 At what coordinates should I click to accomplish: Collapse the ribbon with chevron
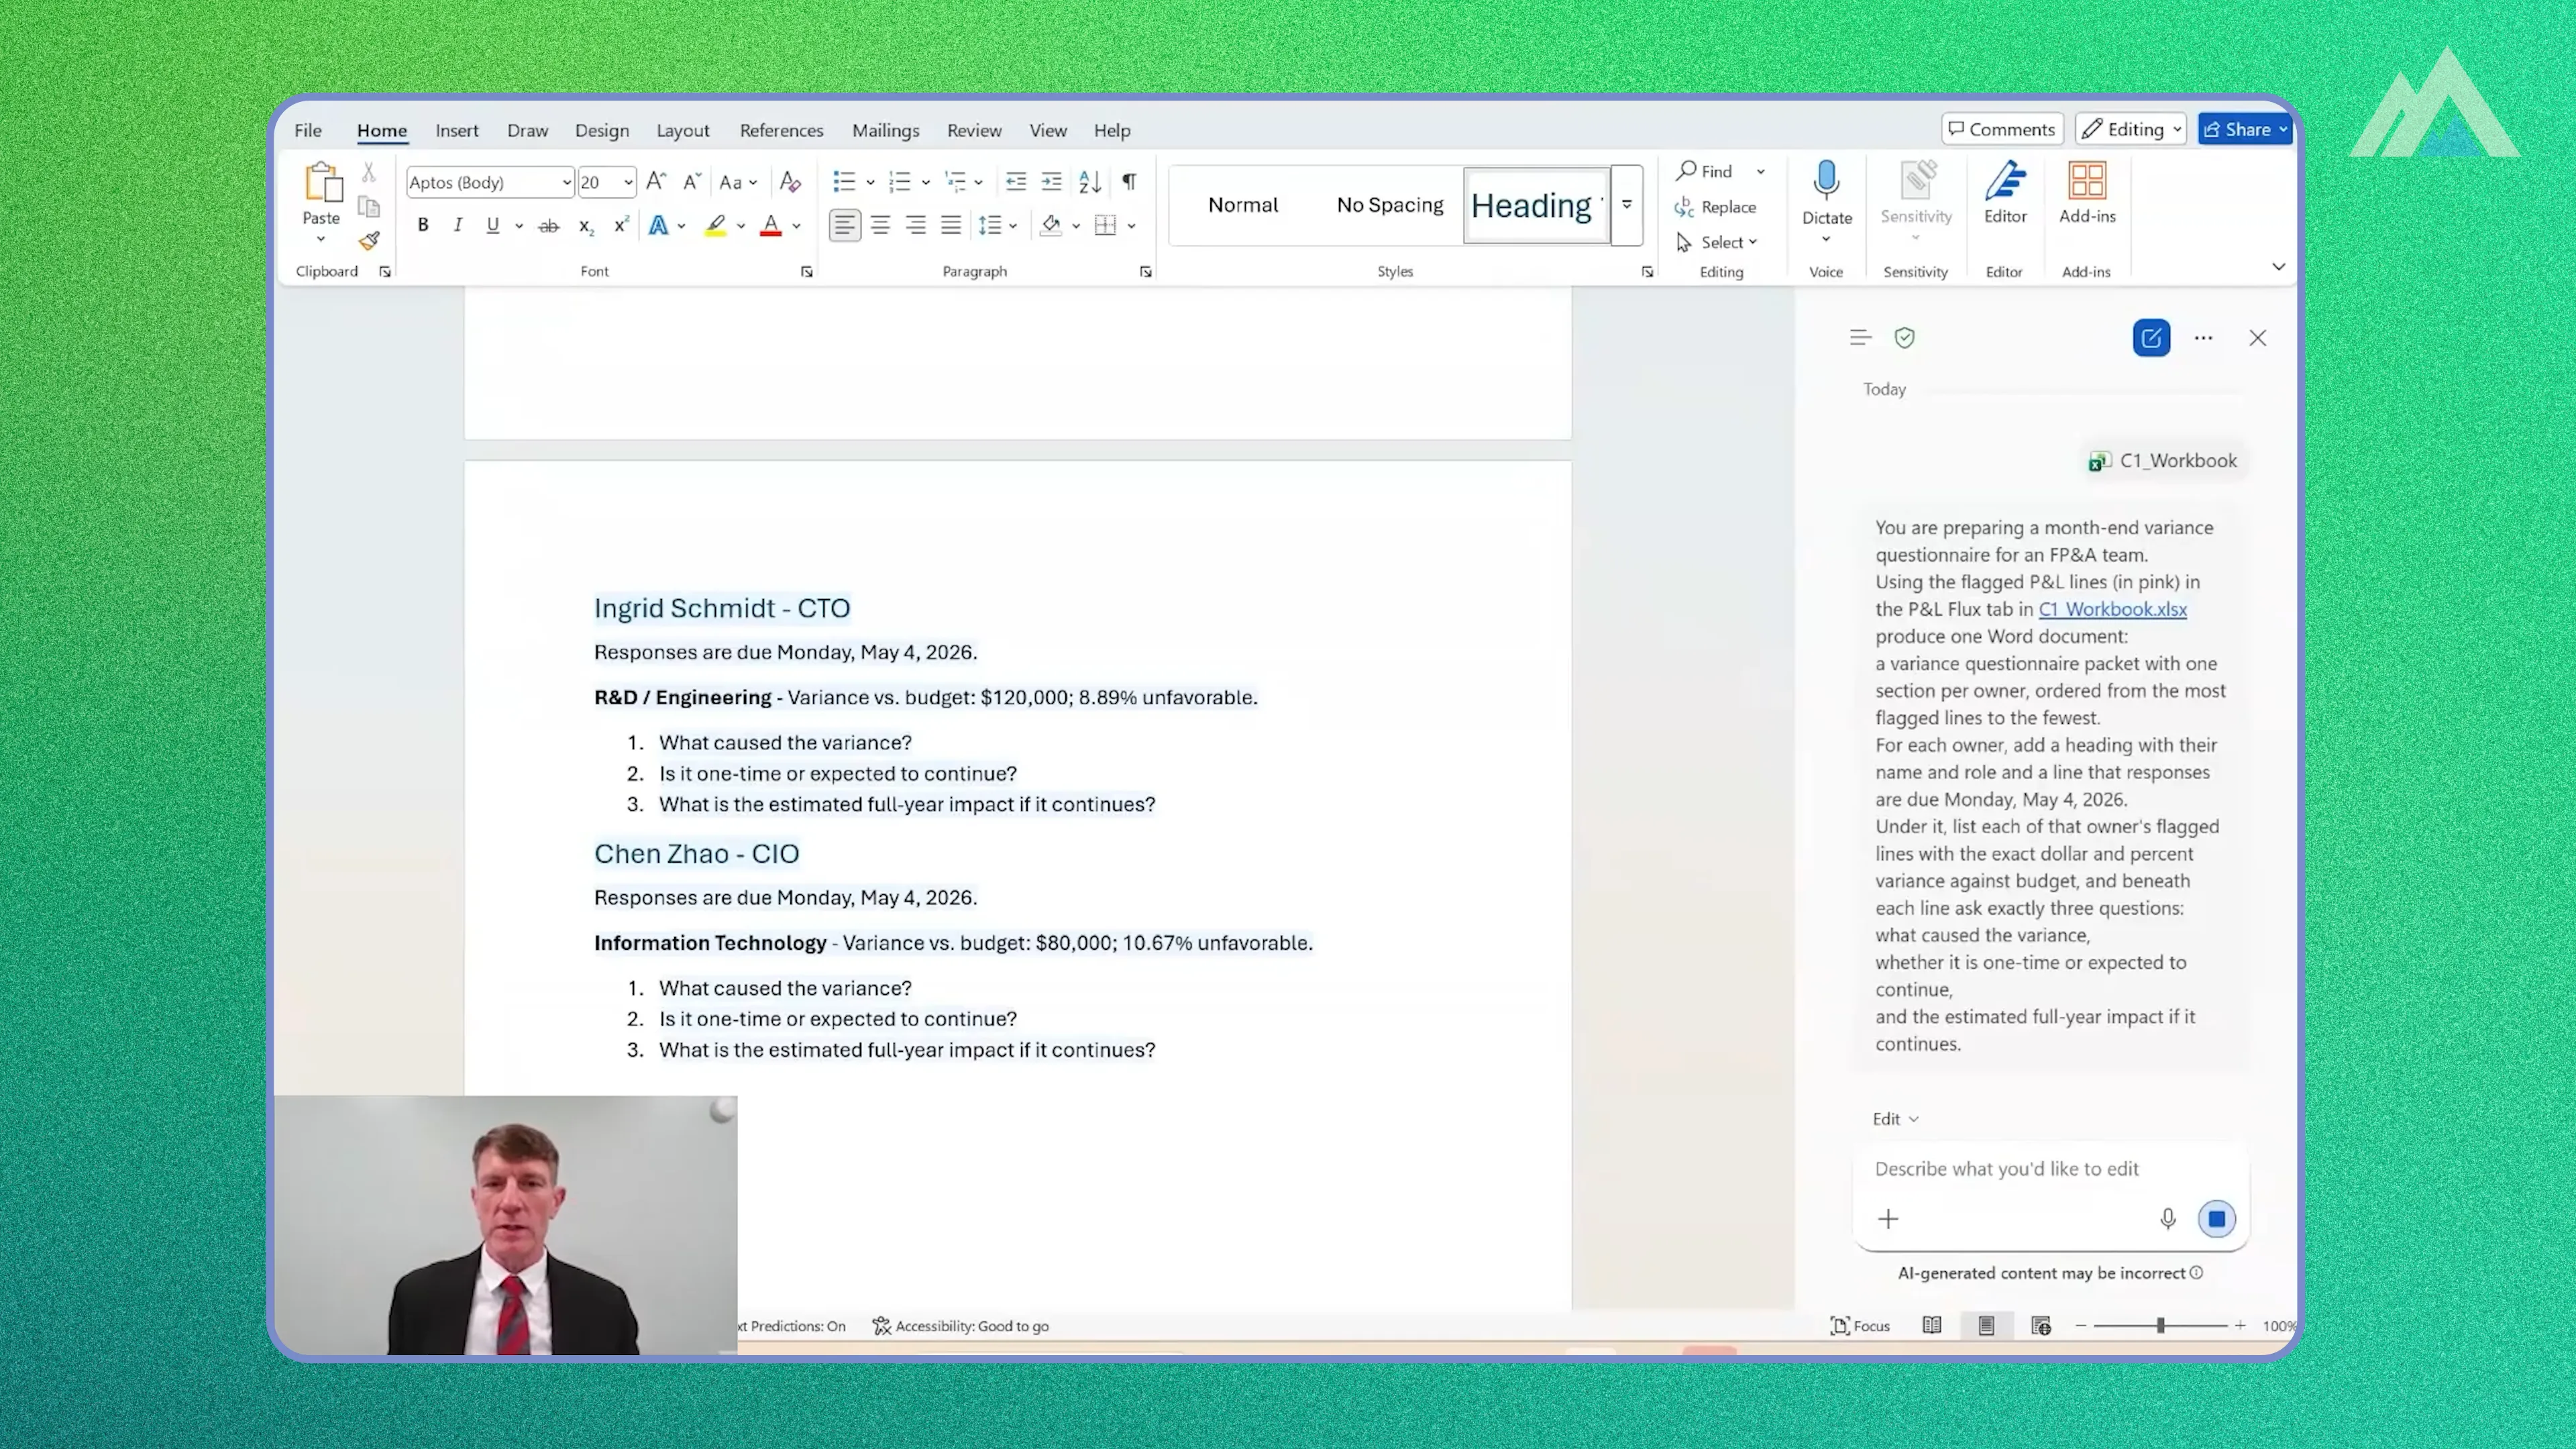tap(2279, 267)
